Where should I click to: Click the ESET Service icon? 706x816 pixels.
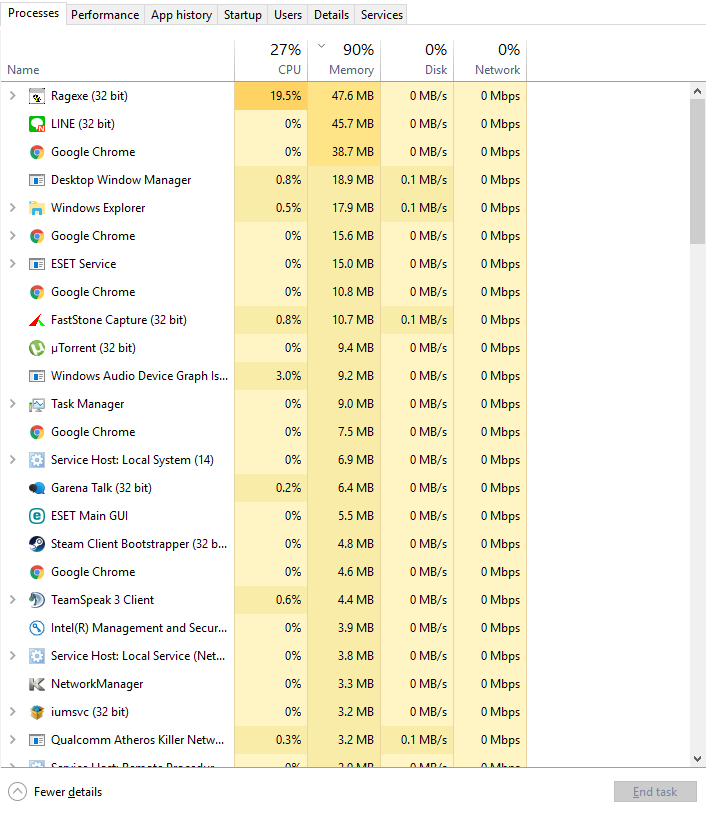tap(36, 264)
